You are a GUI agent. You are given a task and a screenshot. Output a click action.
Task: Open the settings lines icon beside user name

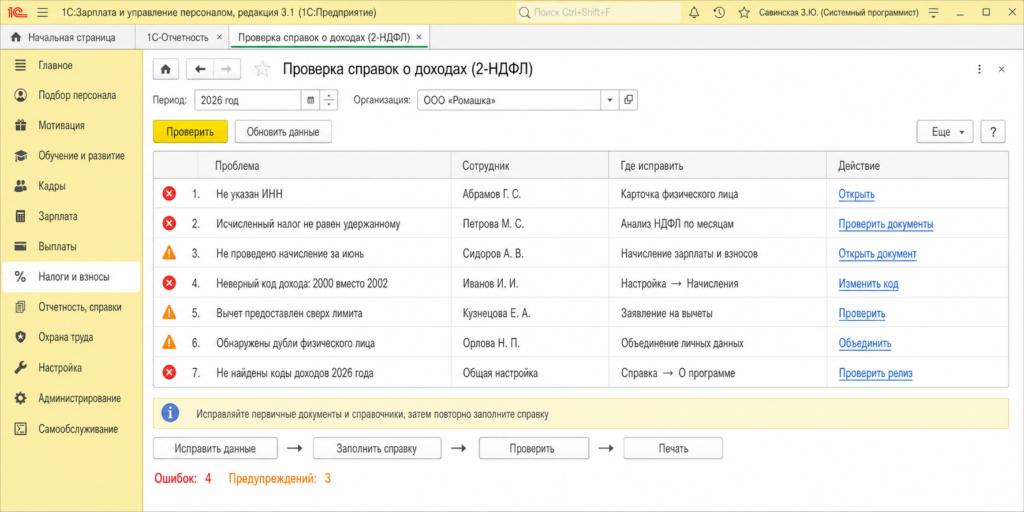tap(934, 12)
